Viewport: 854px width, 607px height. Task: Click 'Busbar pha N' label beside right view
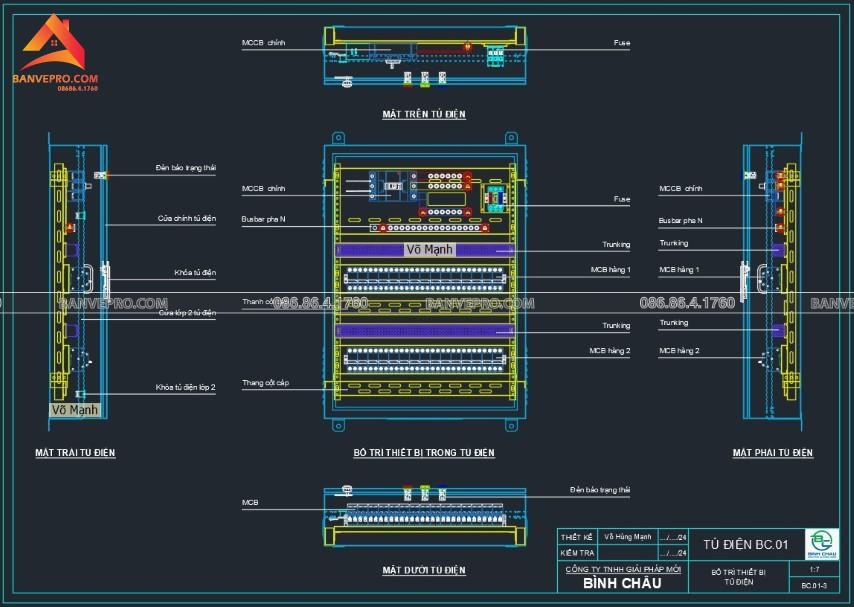(680, 221)
